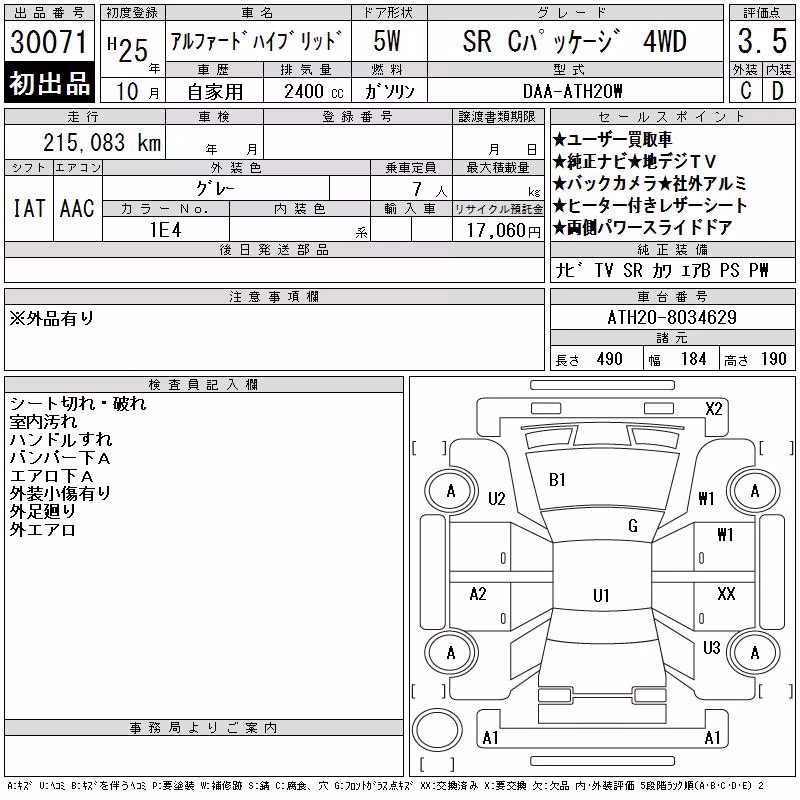The width and height of the screenshot is (800, 800).
Task: Click the recycle deposit 17,060円
Action: click(503, 231)
